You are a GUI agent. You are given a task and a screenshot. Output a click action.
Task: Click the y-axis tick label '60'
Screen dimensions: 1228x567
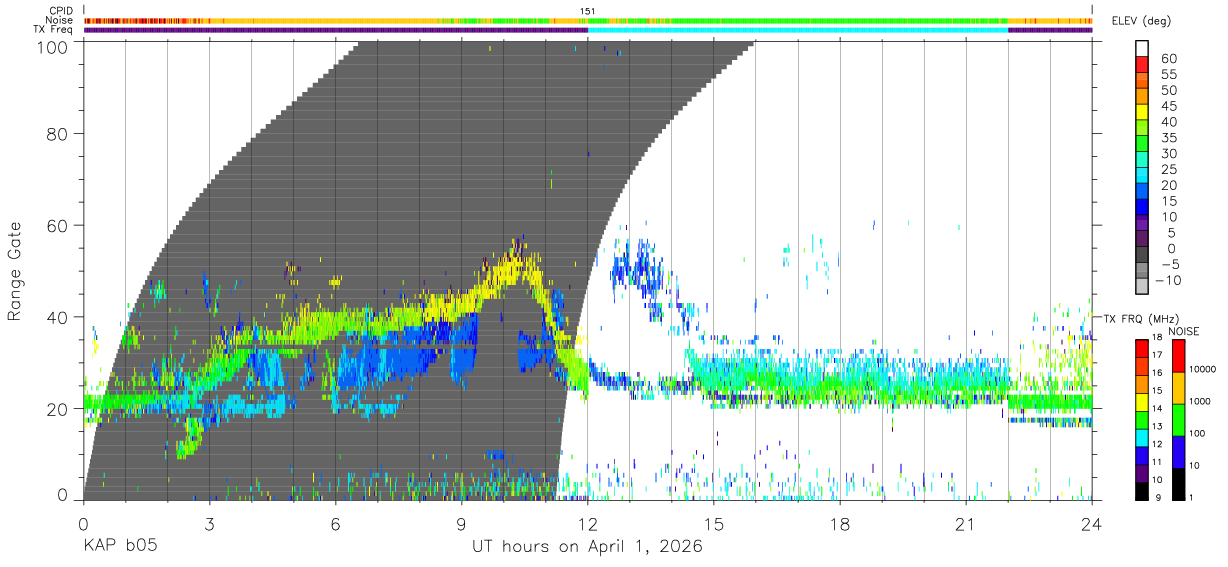tap(58, 225)
